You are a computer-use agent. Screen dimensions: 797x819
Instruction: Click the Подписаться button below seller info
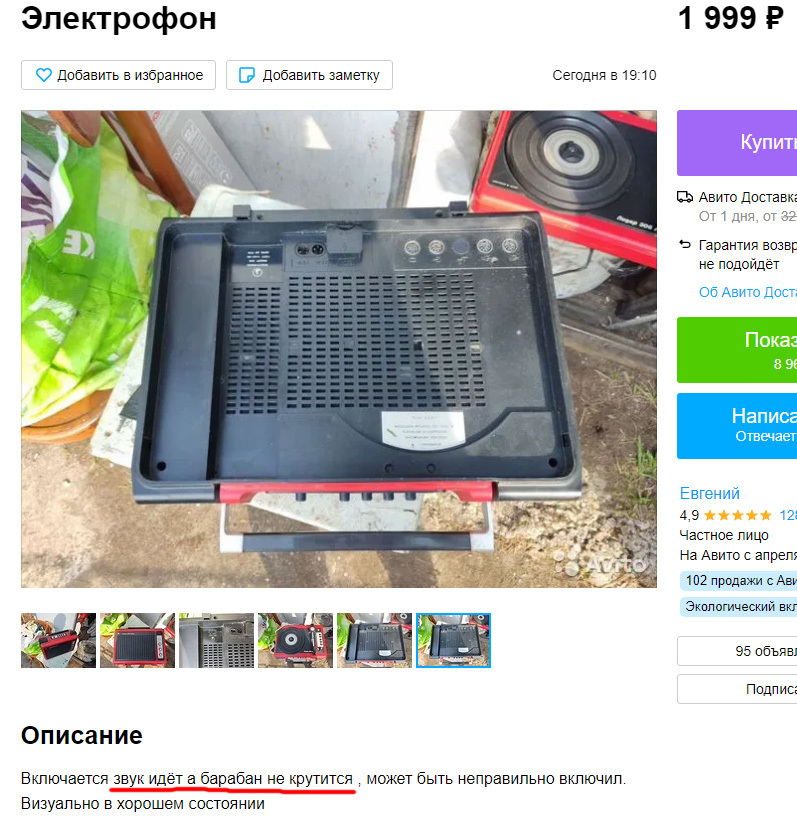(x=737, y=689)
